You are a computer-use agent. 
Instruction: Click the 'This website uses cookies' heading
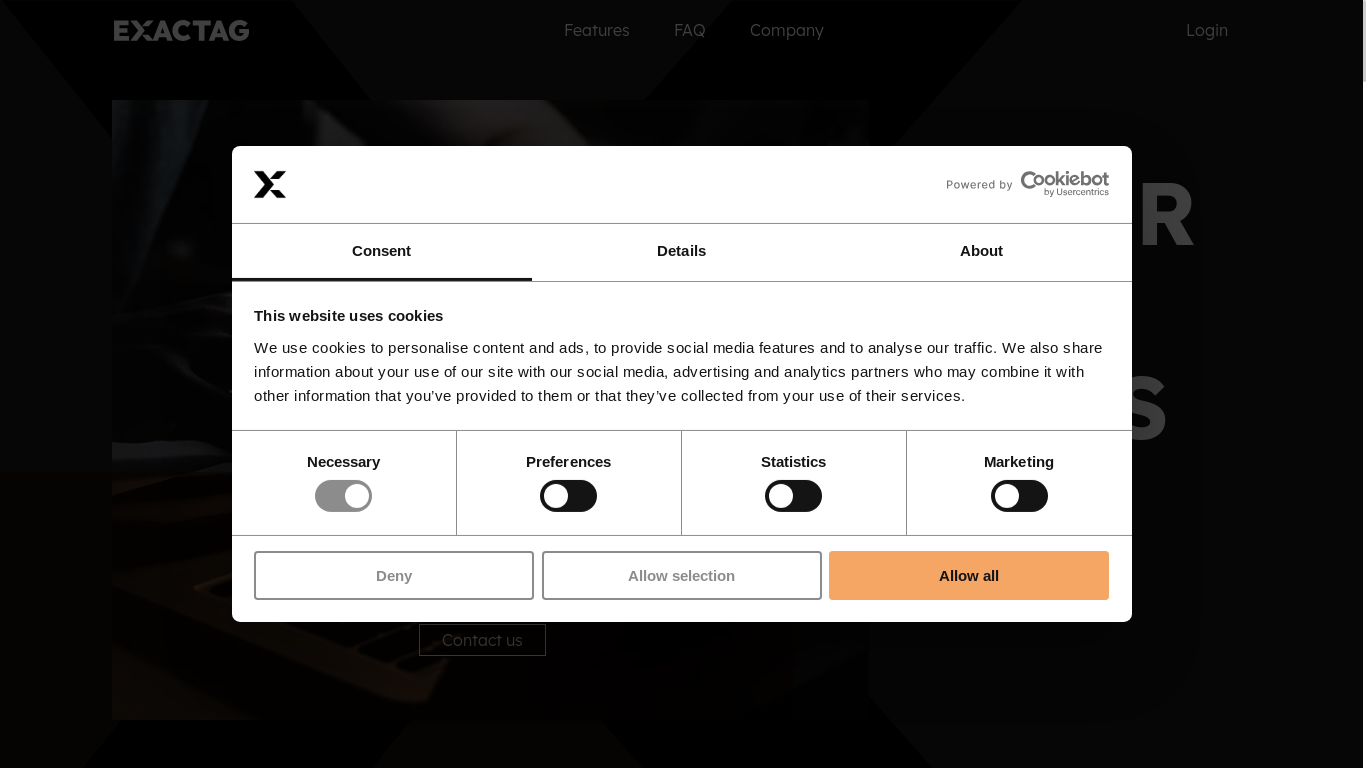[348, 316]
